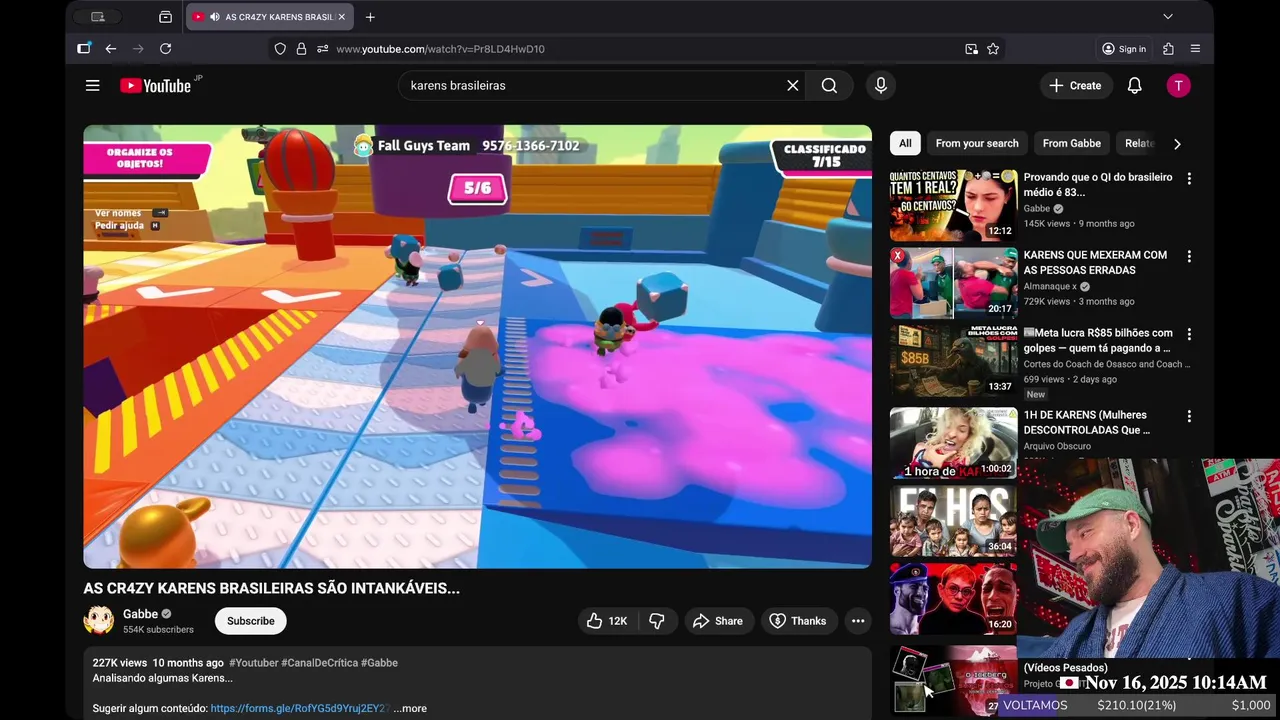Select 'From Gabbe' filter chip

tap(1072, 144)
